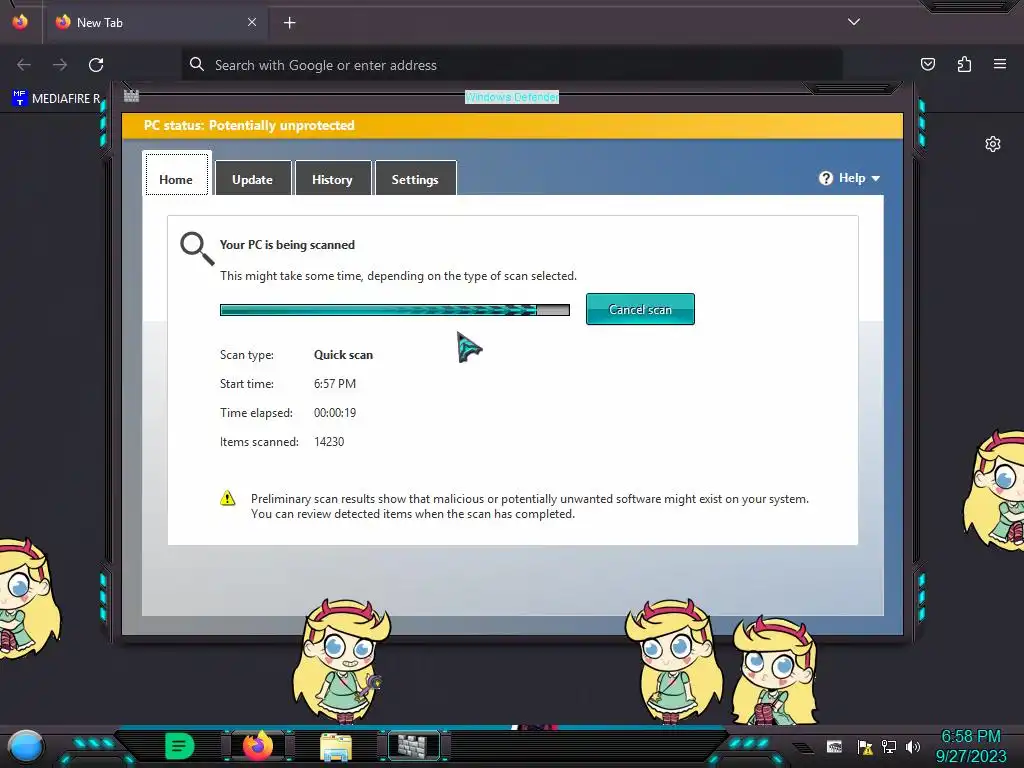
Task: Open the Settings tab in Windows Defender
Action: pyautogui.click(x=415, y=179)
